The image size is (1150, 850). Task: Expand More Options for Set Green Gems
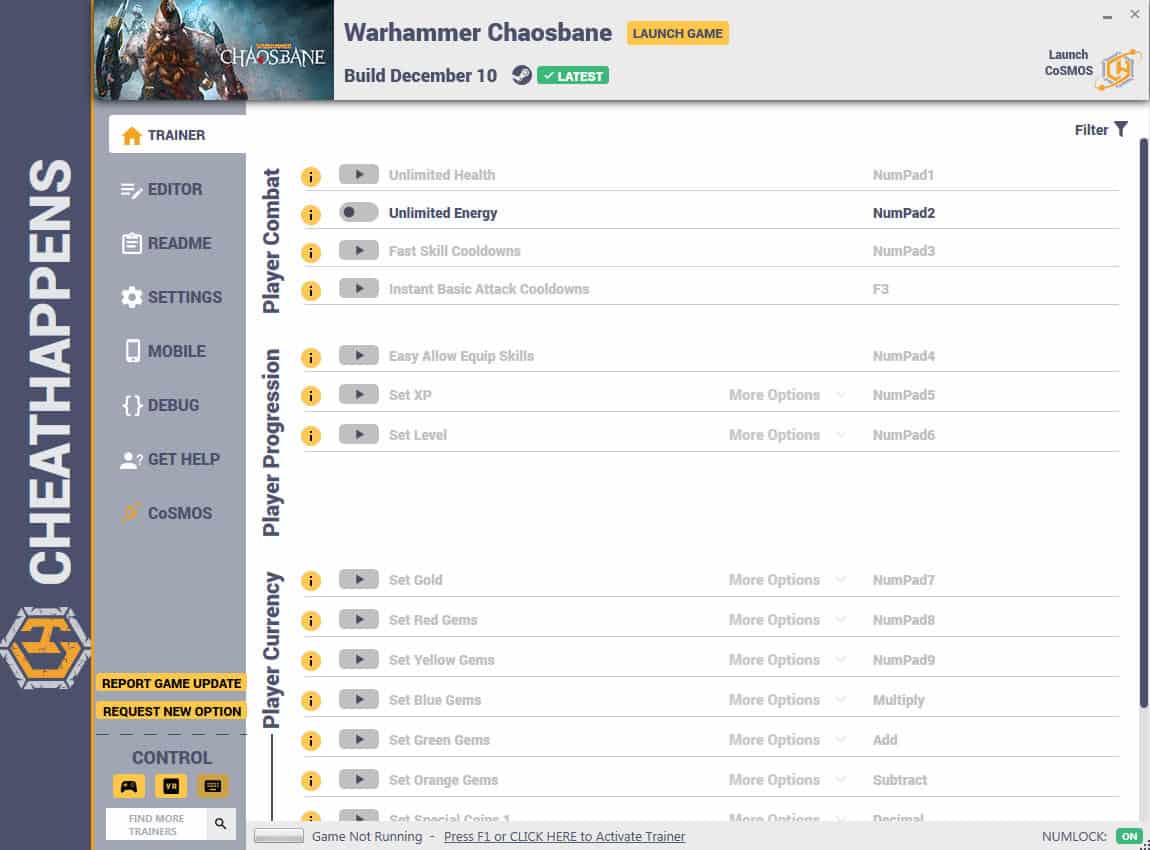pos(787,740)
